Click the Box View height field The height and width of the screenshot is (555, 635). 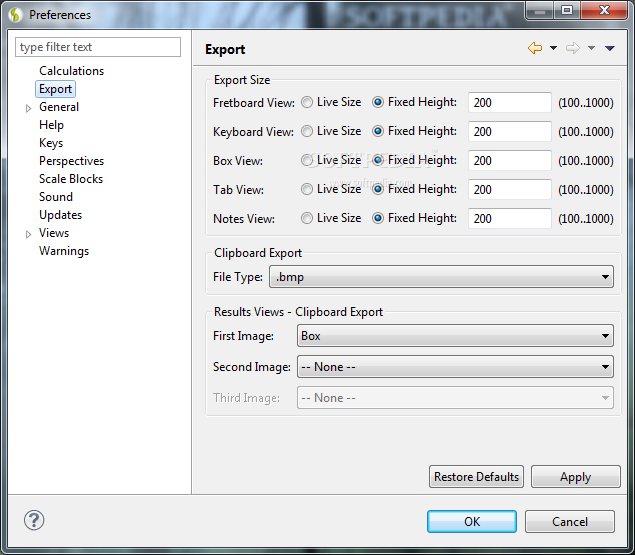click(x=509, y=161)
